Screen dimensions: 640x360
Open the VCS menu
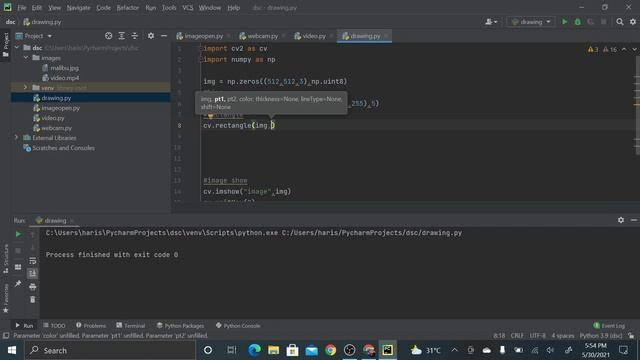click(188, 8)
